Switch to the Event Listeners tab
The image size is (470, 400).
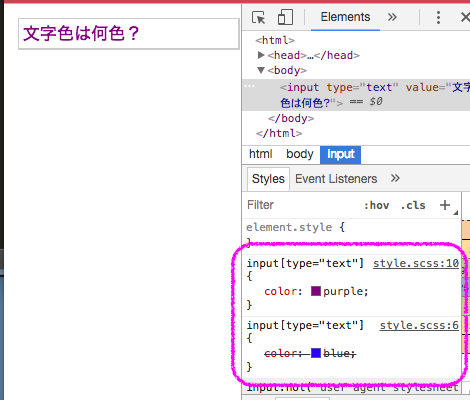click(x=336, y=179)
